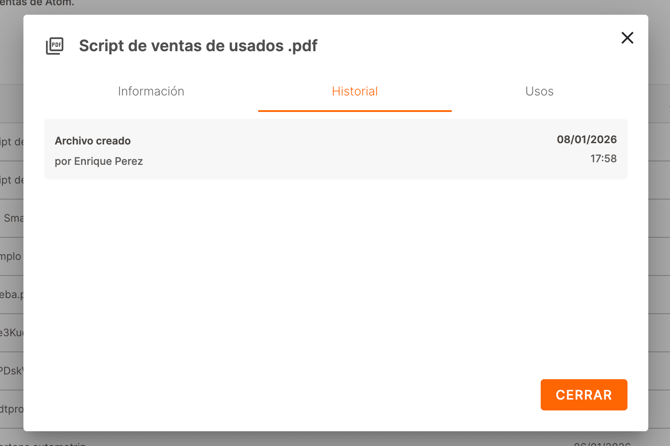Open the Usos tab
Screen dimensions: 670x446
pos(539,91)
